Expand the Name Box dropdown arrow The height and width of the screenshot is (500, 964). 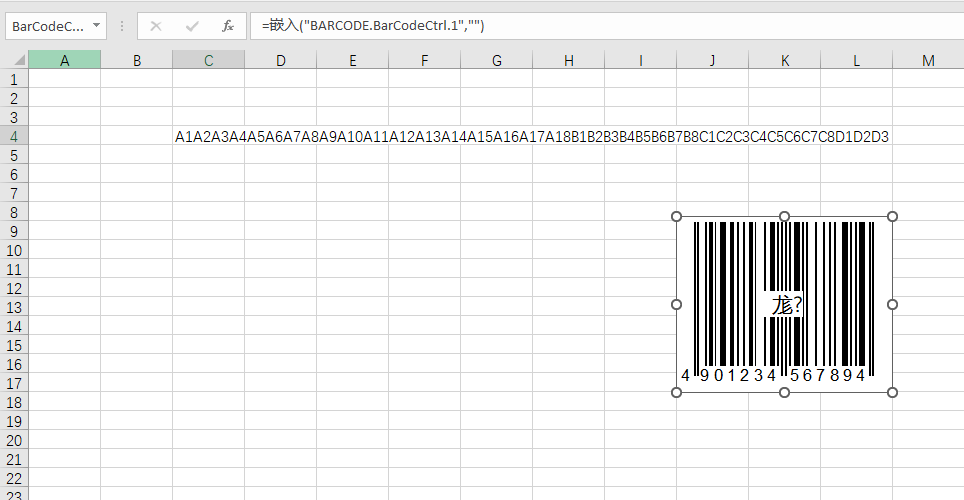[x=95, y=26]
